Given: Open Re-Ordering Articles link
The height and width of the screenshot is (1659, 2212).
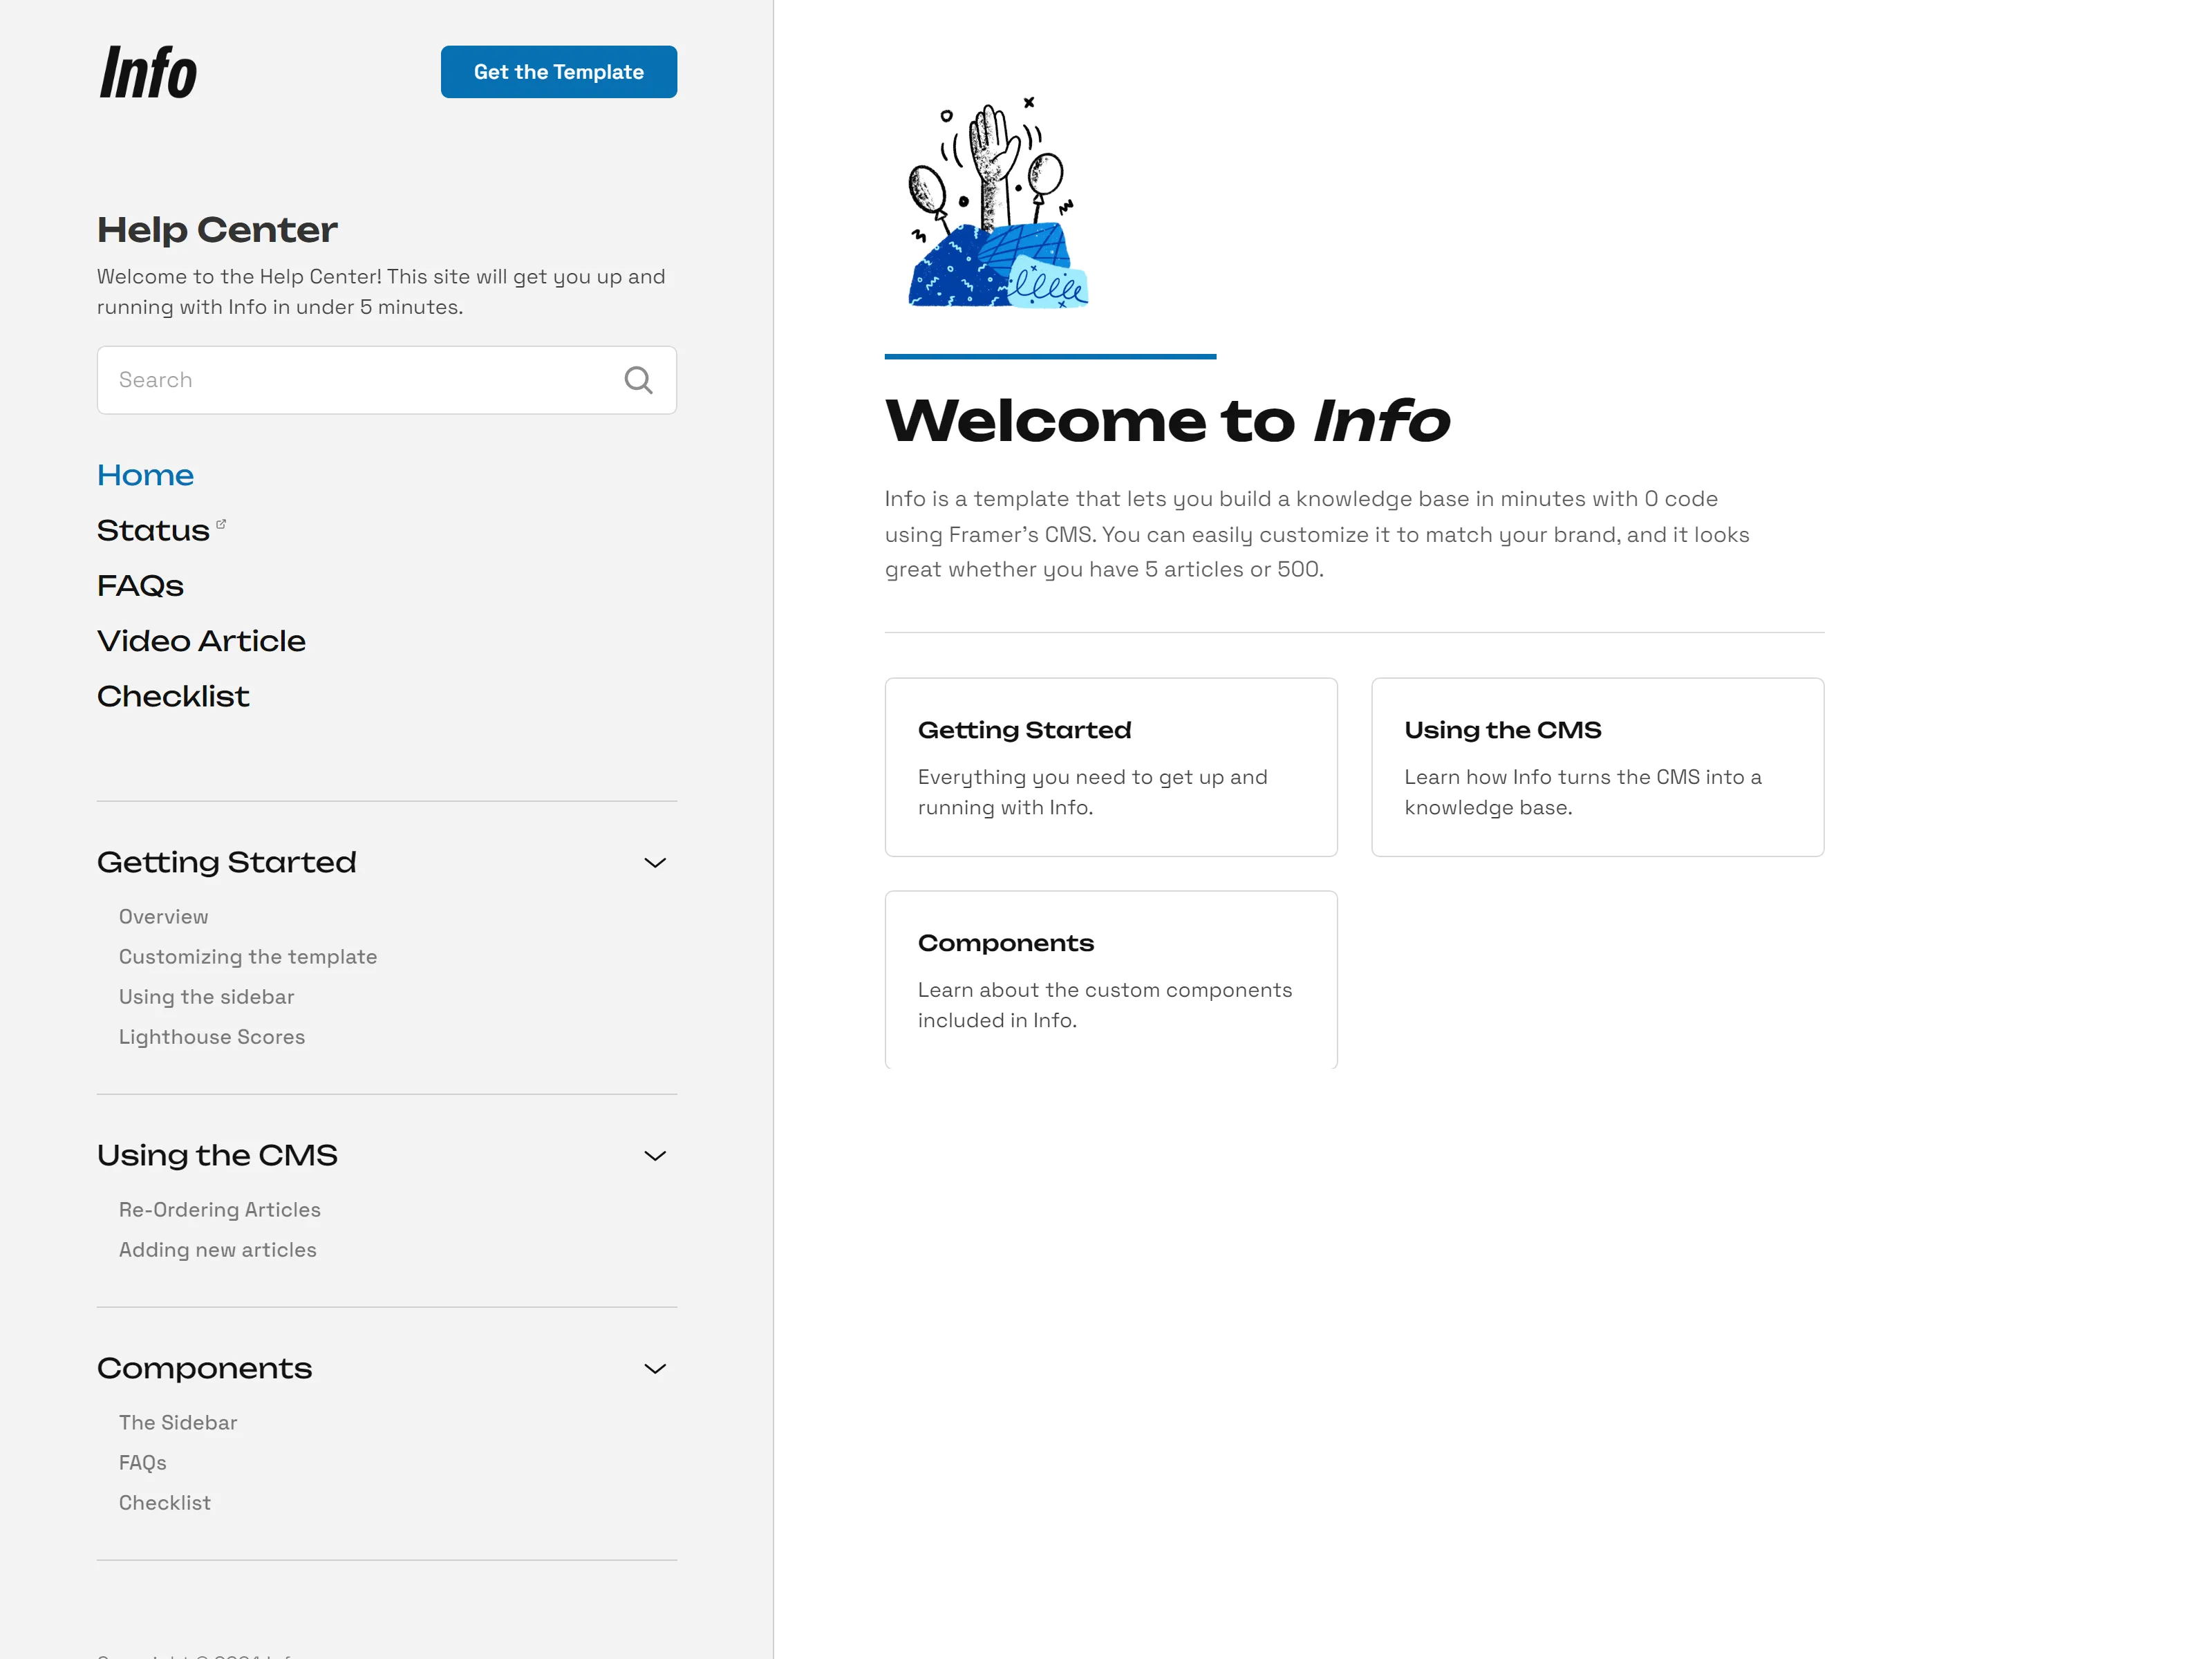Looking at the screenshot, I should [220, 1210].
